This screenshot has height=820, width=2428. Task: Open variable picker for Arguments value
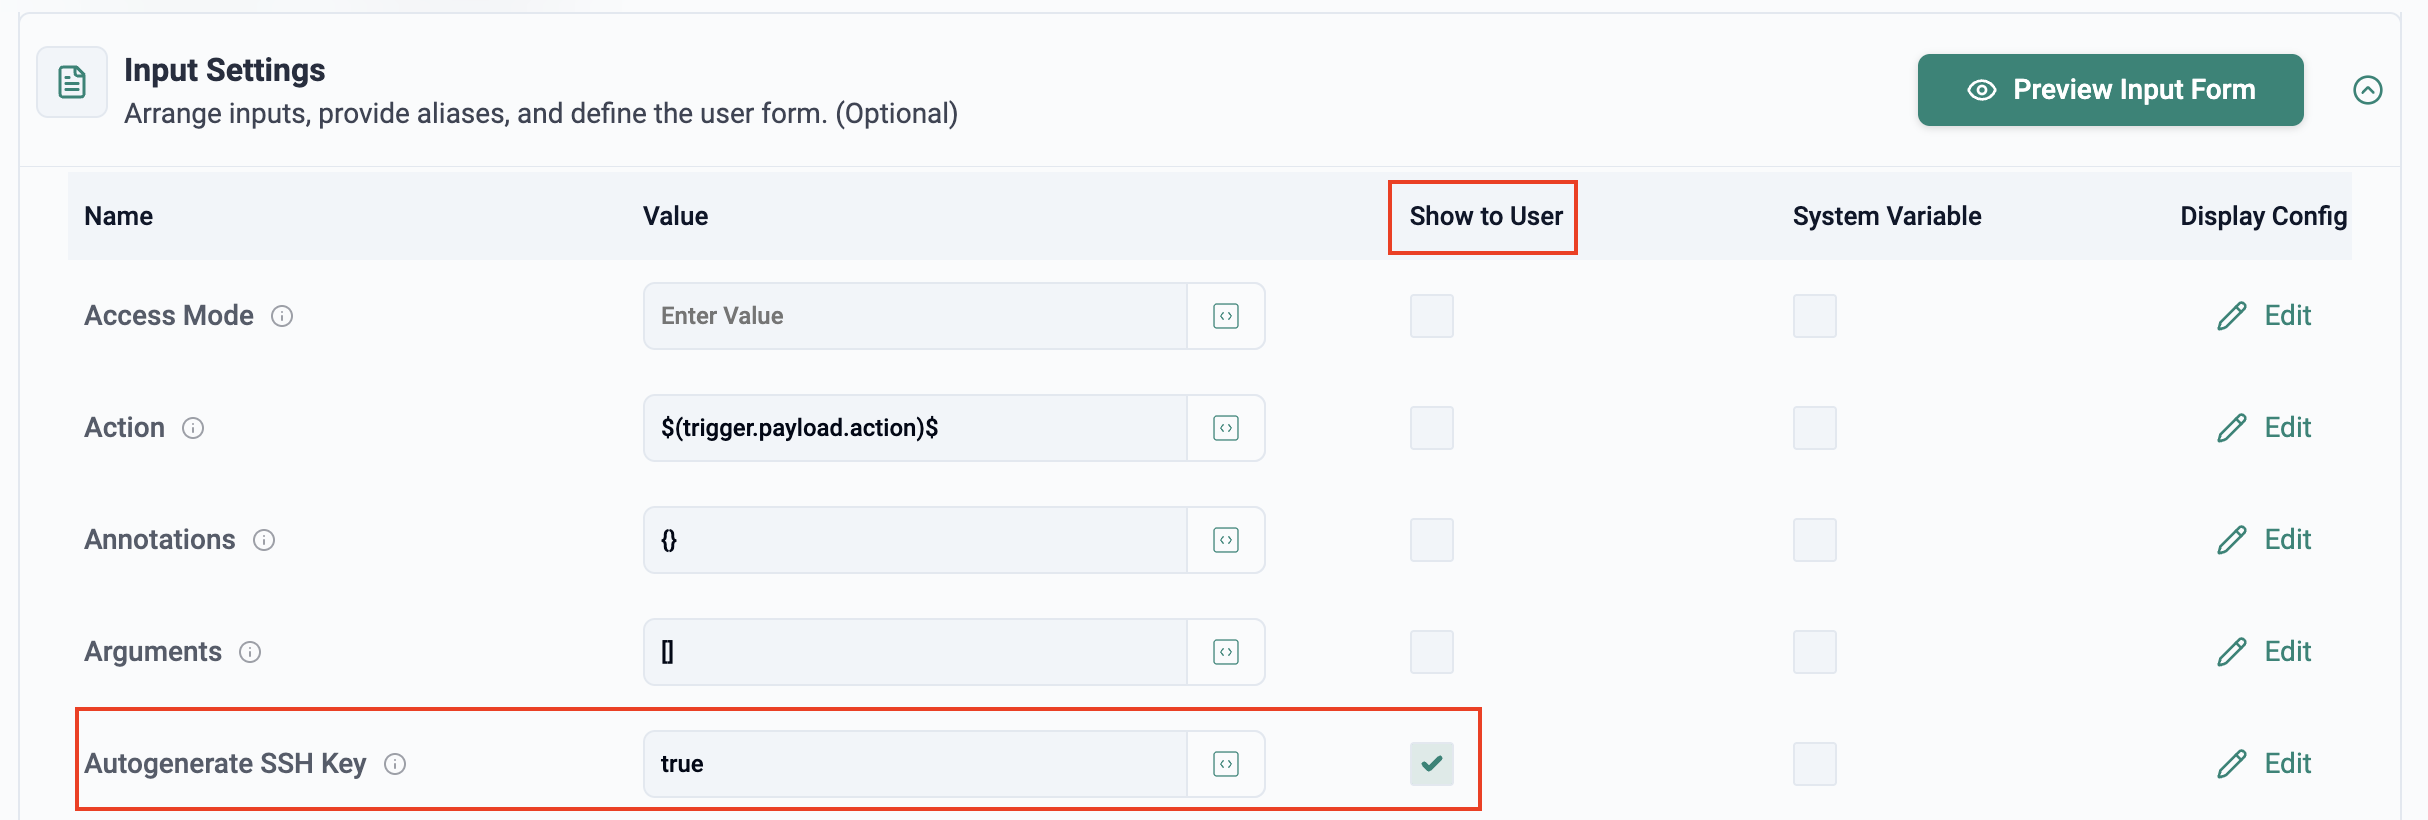point(1226,652)
